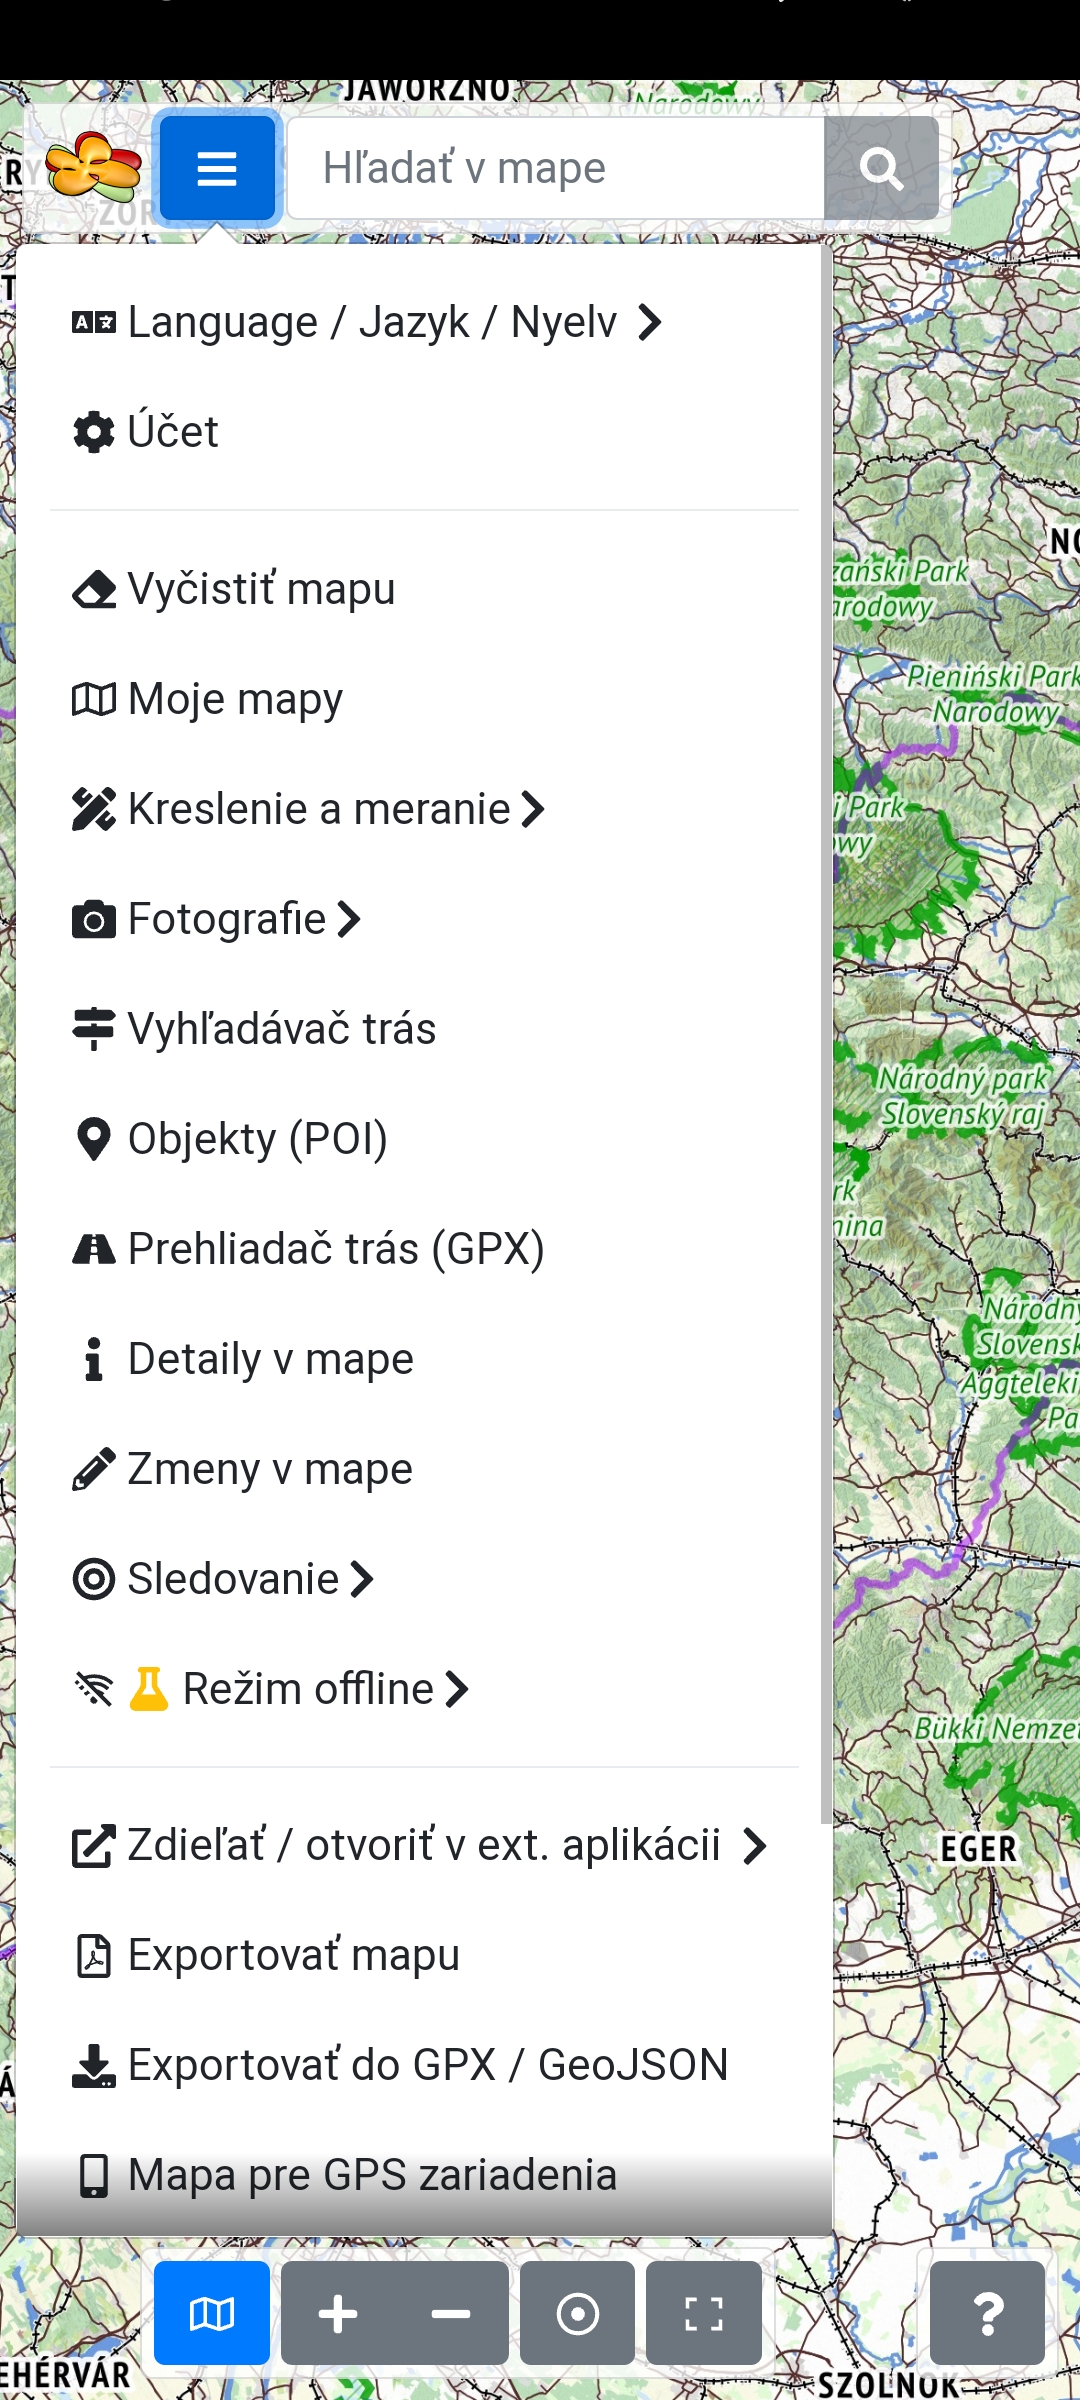1080x2400 pixels.
Task: Center map on my location
Action: 577,2313
